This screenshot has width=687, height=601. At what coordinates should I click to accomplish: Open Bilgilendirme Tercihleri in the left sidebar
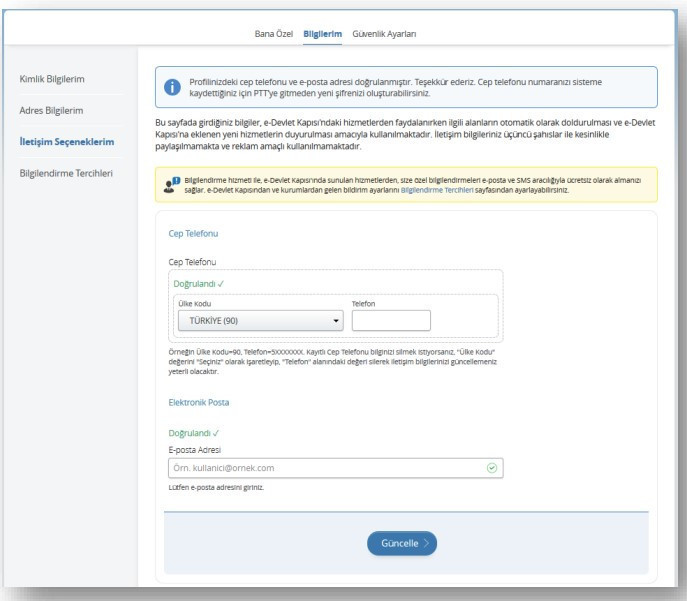[66, 172]
